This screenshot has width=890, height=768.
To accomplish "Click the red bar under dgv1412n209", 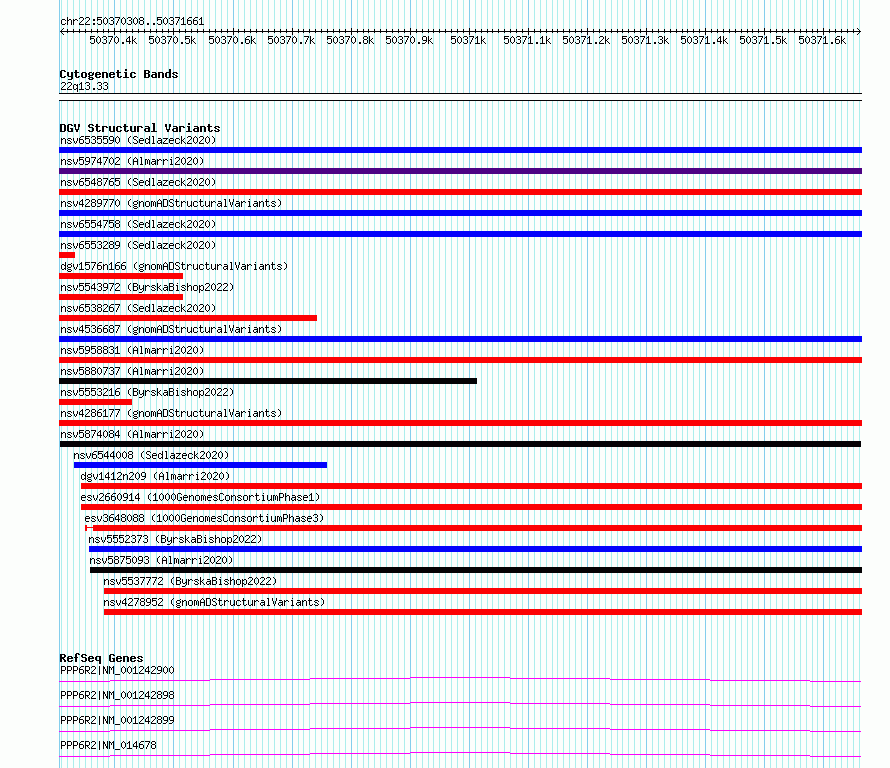I will click(471, 486).
